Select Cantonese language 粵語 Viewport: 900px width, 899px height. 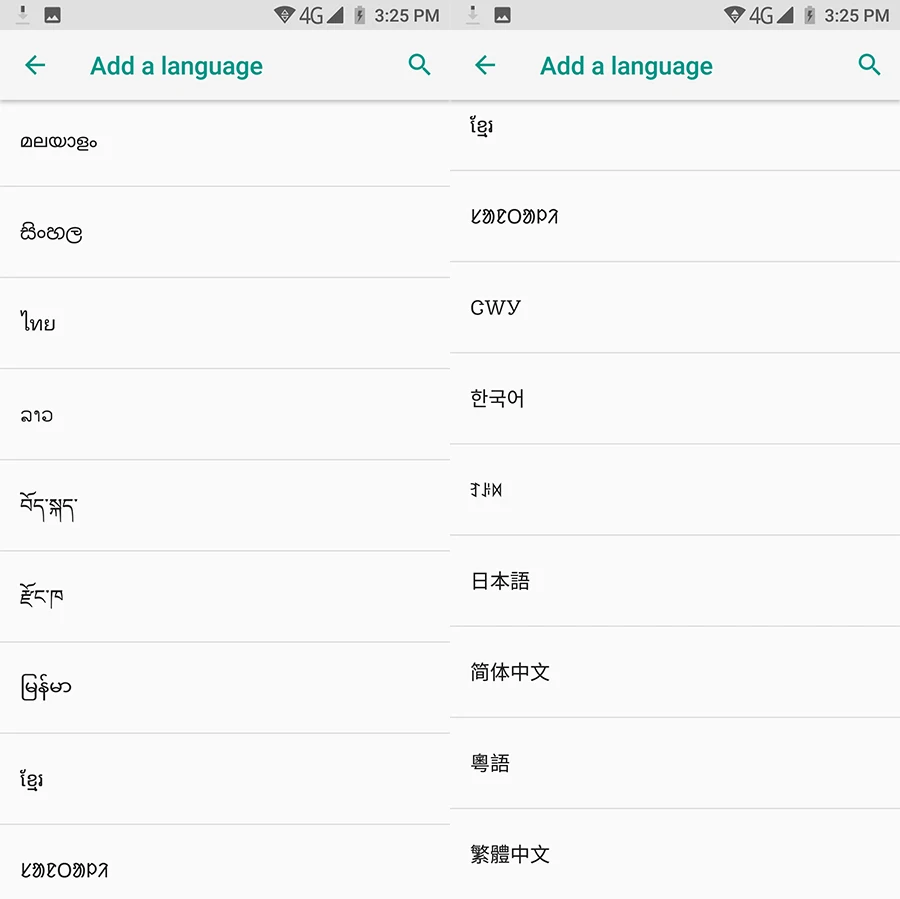pos(675,763)
